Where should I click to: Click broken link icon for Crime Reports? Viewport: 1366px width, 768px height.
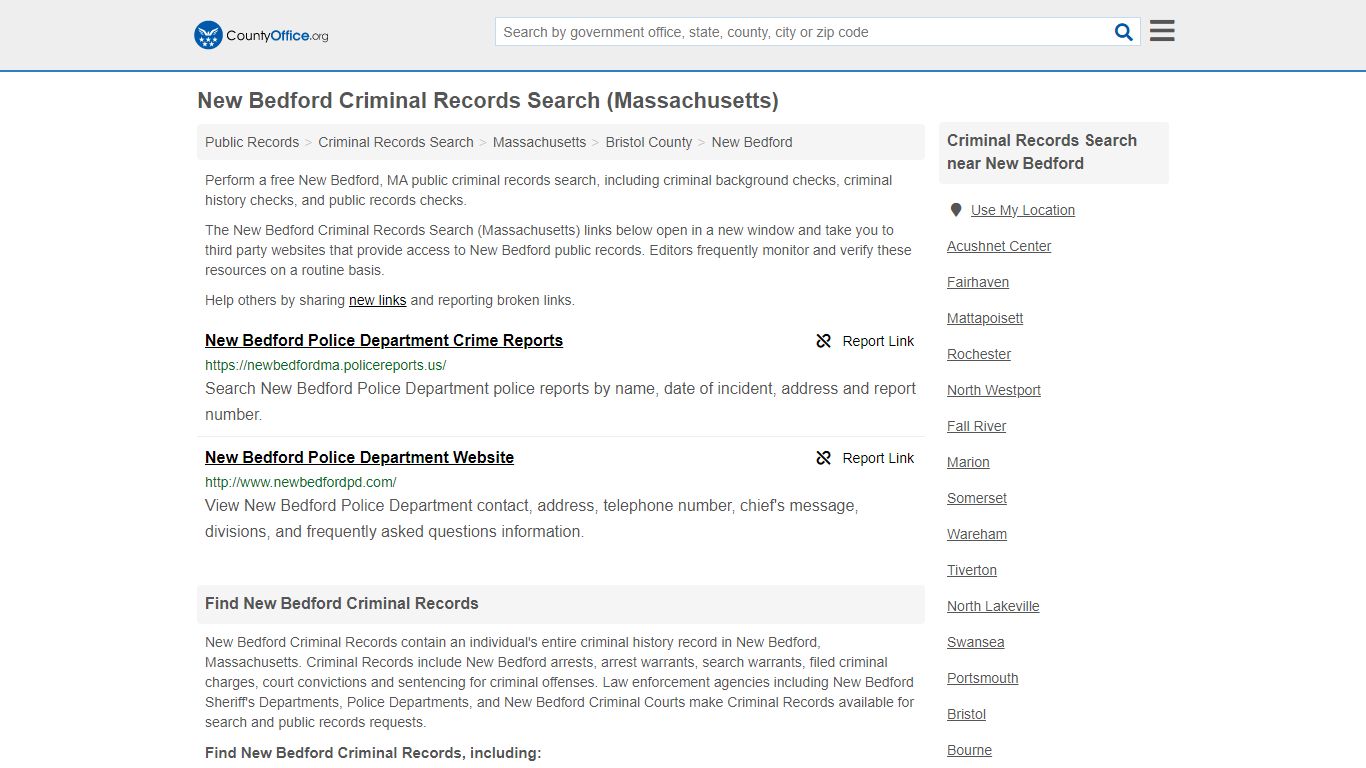pos(823,341)
